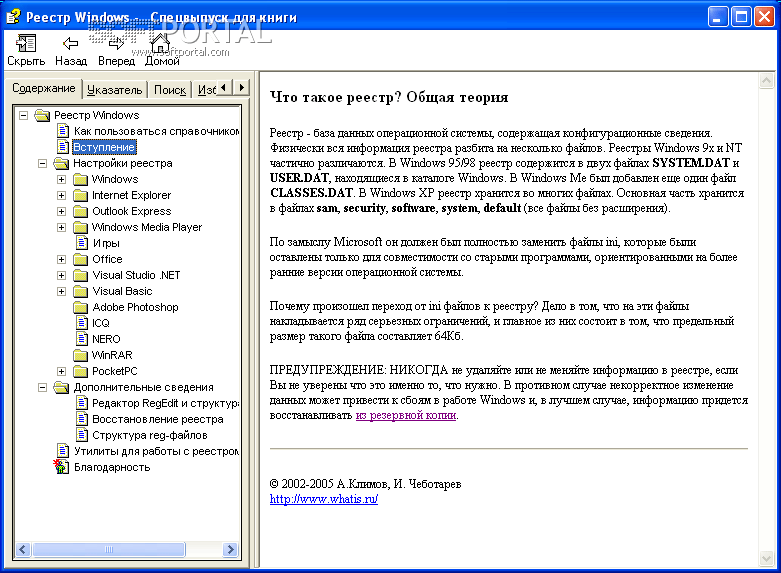Open the Домой home icon
781x573 pixels.
160,43
